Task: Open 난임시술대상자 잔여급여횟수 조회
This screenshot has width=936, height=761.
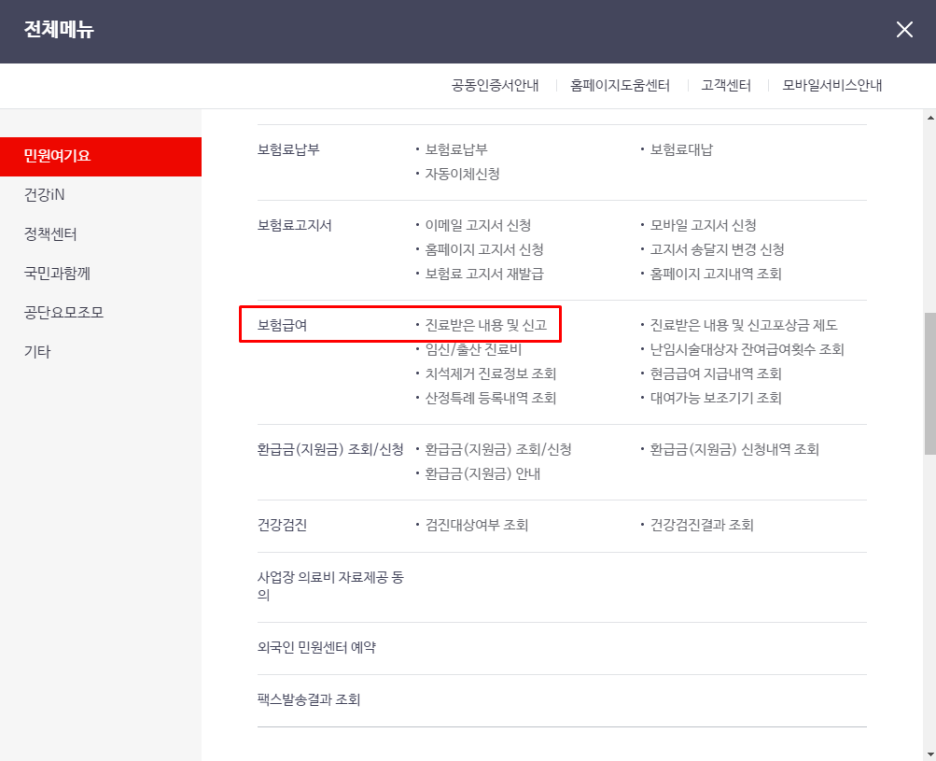Action: (x=747, y=350)
